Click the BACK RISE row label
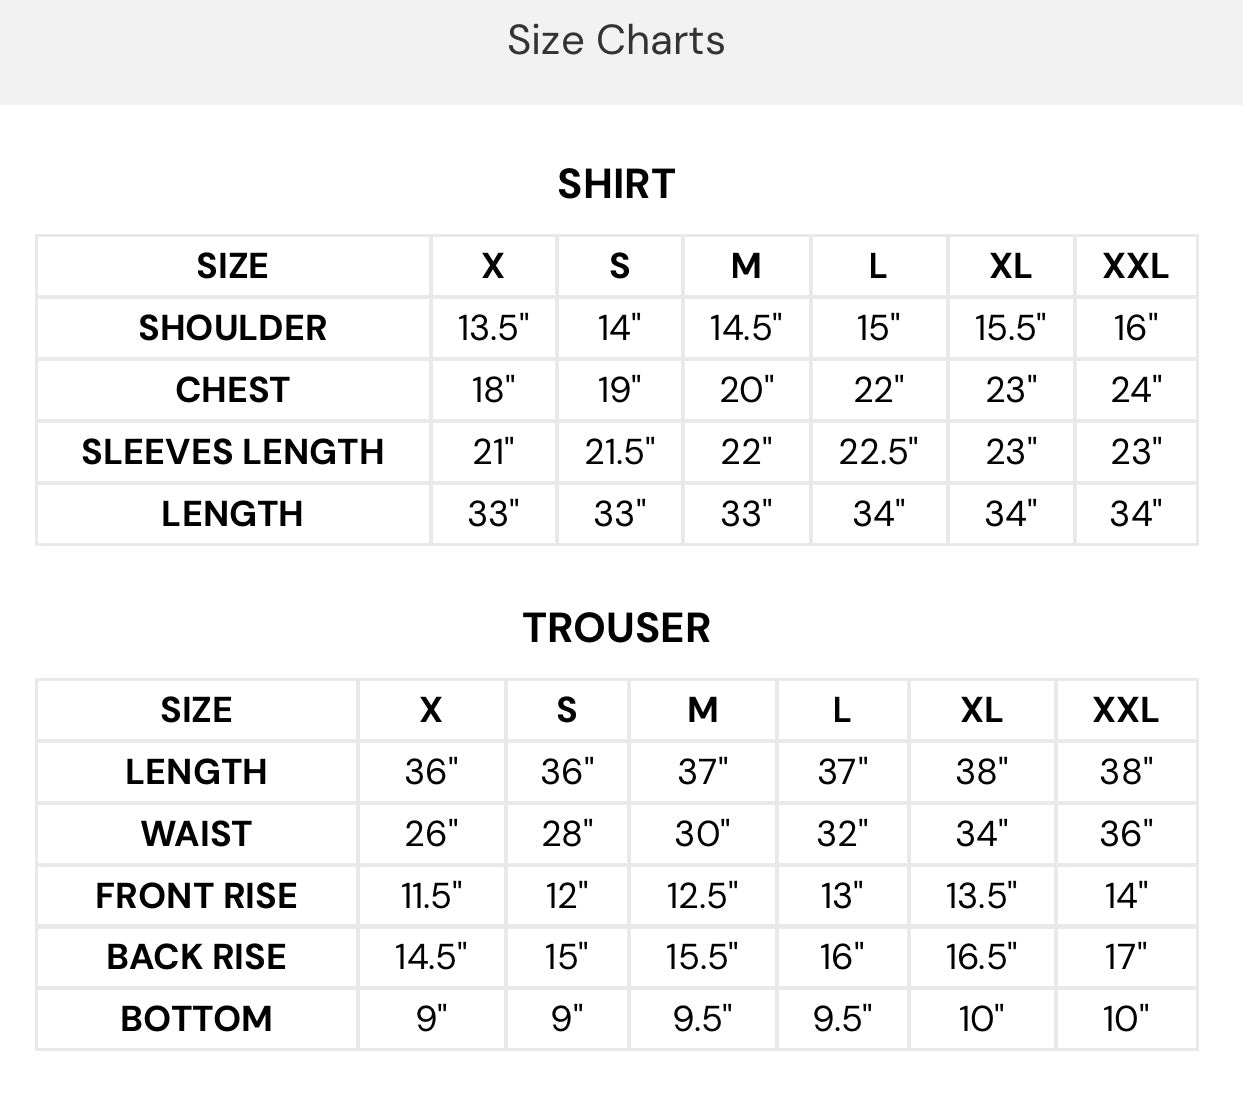This screenshot has width=1243, height=1104. (196, 957)
